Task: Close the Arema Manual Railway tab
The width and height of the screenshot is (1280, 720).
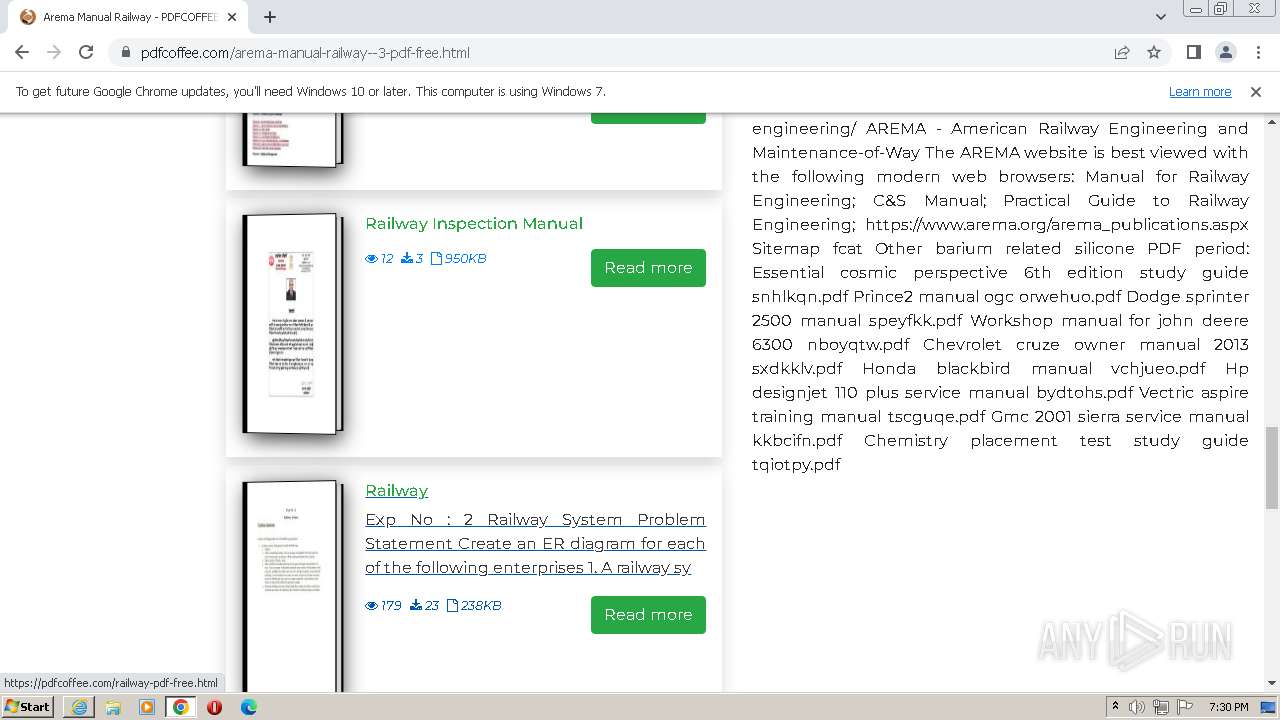Action: (x=233, y=17)
